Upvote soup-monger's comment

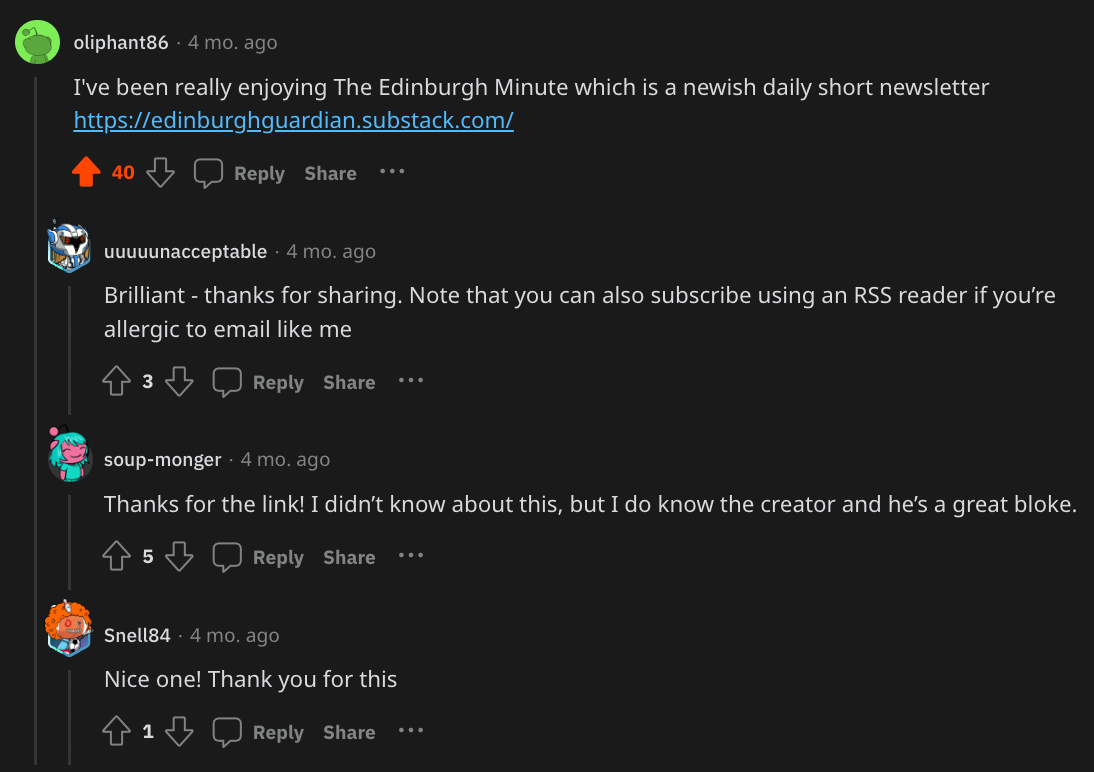(118, 557)
